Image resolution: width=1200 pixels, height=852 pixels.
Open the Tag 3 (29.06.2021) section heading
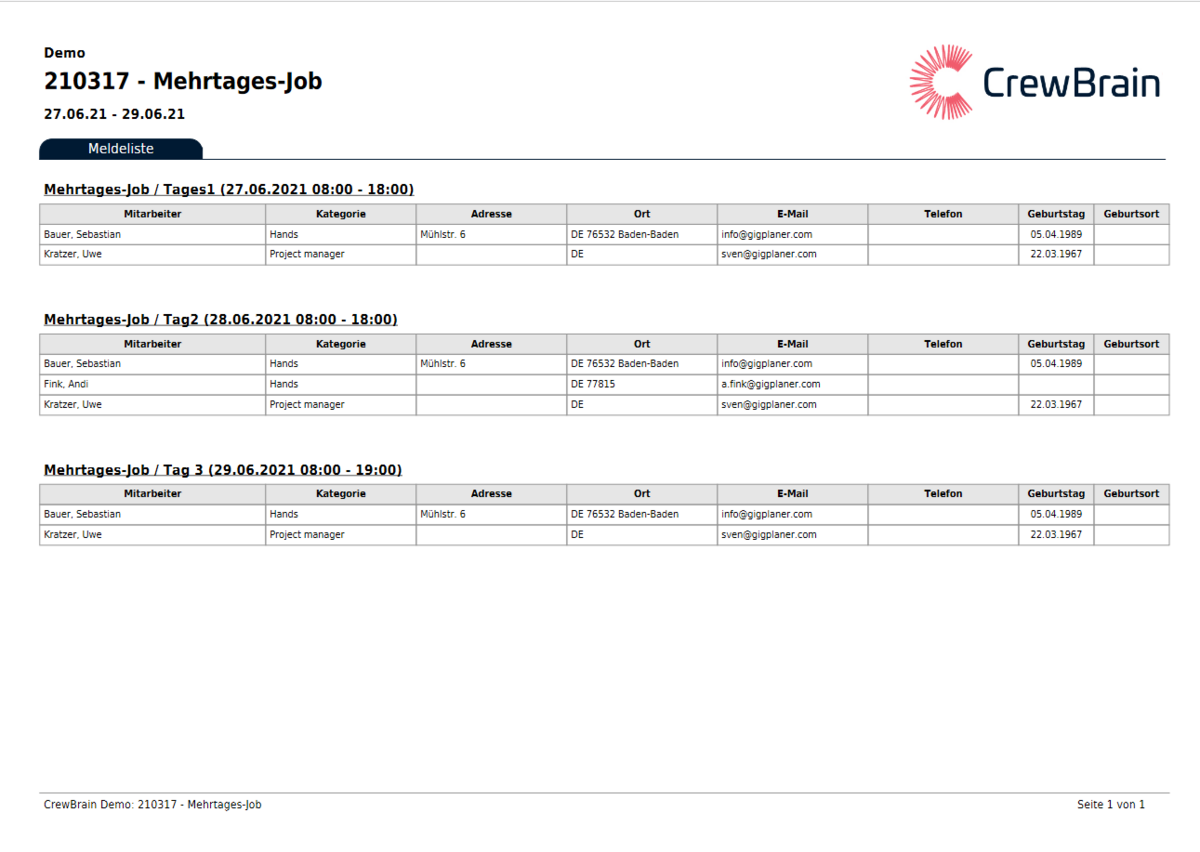(x=223, y=469)
